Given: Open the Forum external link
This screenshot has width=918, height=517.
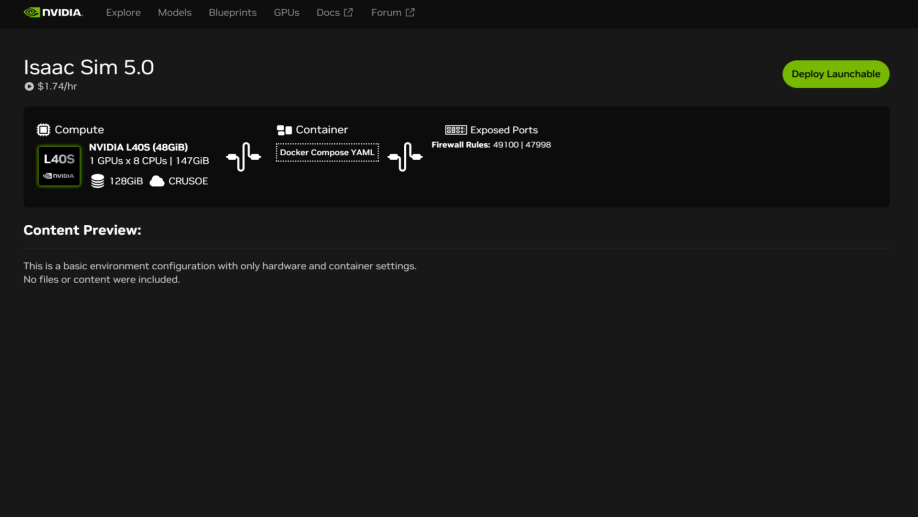Looking at the screenshot, I should 392,12.
